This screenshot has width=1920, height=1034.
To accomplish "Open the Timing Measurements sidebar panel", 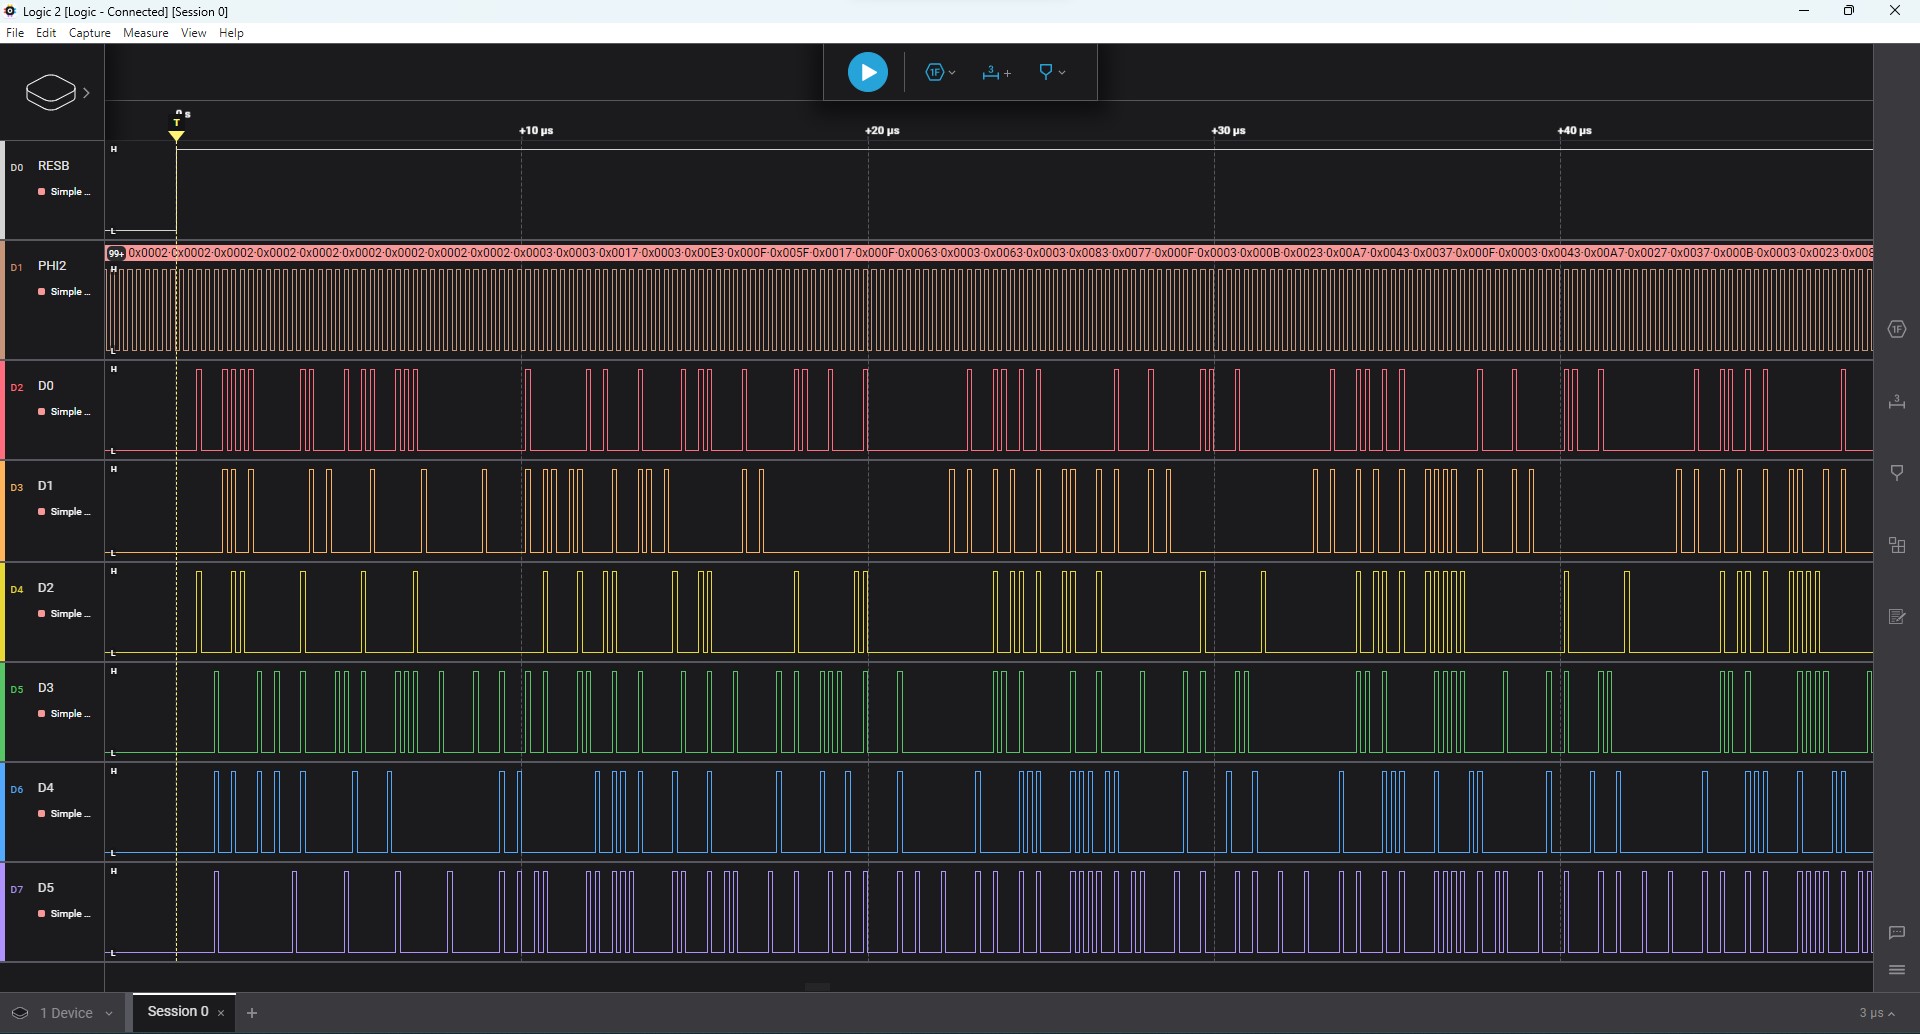I will click(1897, 402).
